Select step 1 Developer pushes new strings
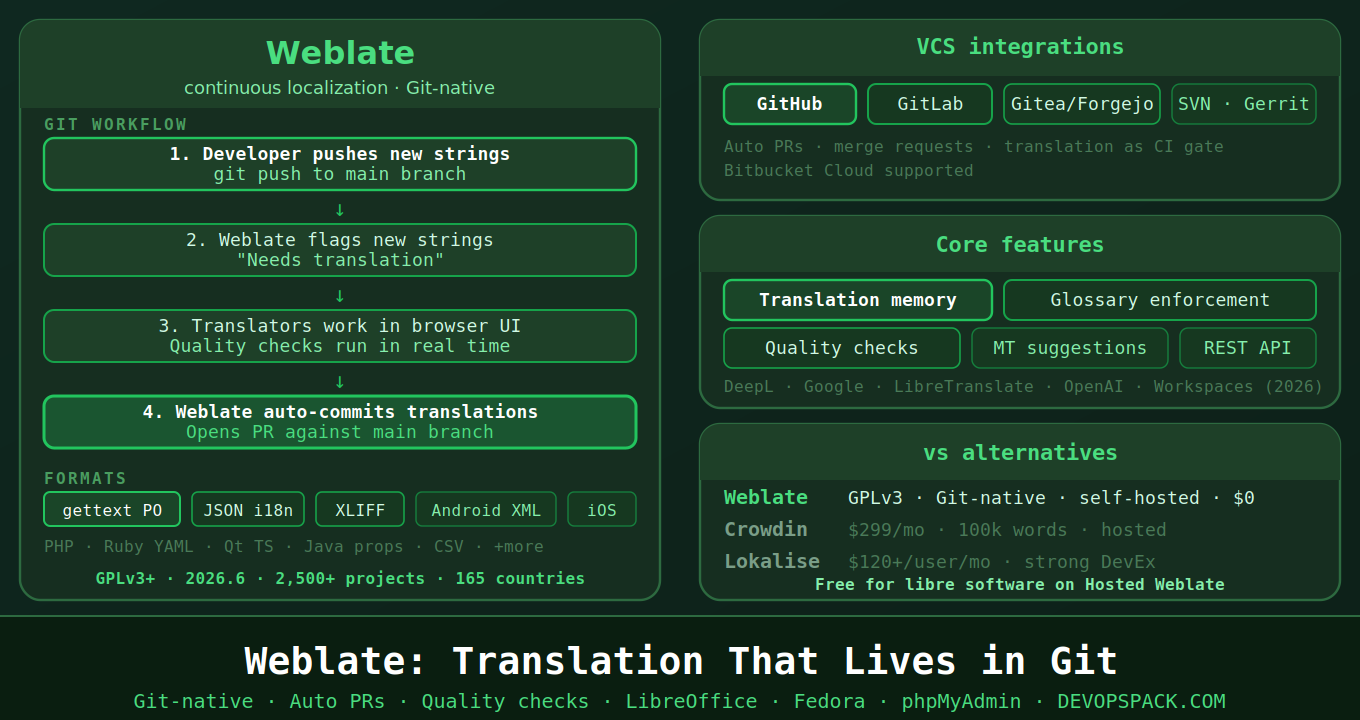 (340, 164)
